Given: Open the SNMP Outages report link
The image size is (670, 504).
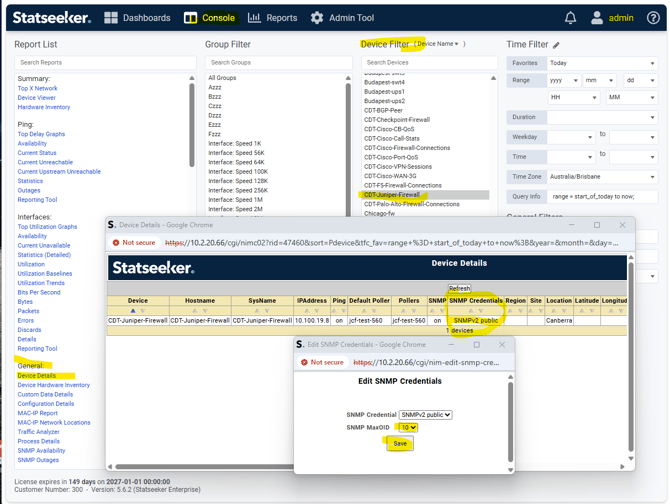Looking at the screenshot, I should click(x=38, y=460).
